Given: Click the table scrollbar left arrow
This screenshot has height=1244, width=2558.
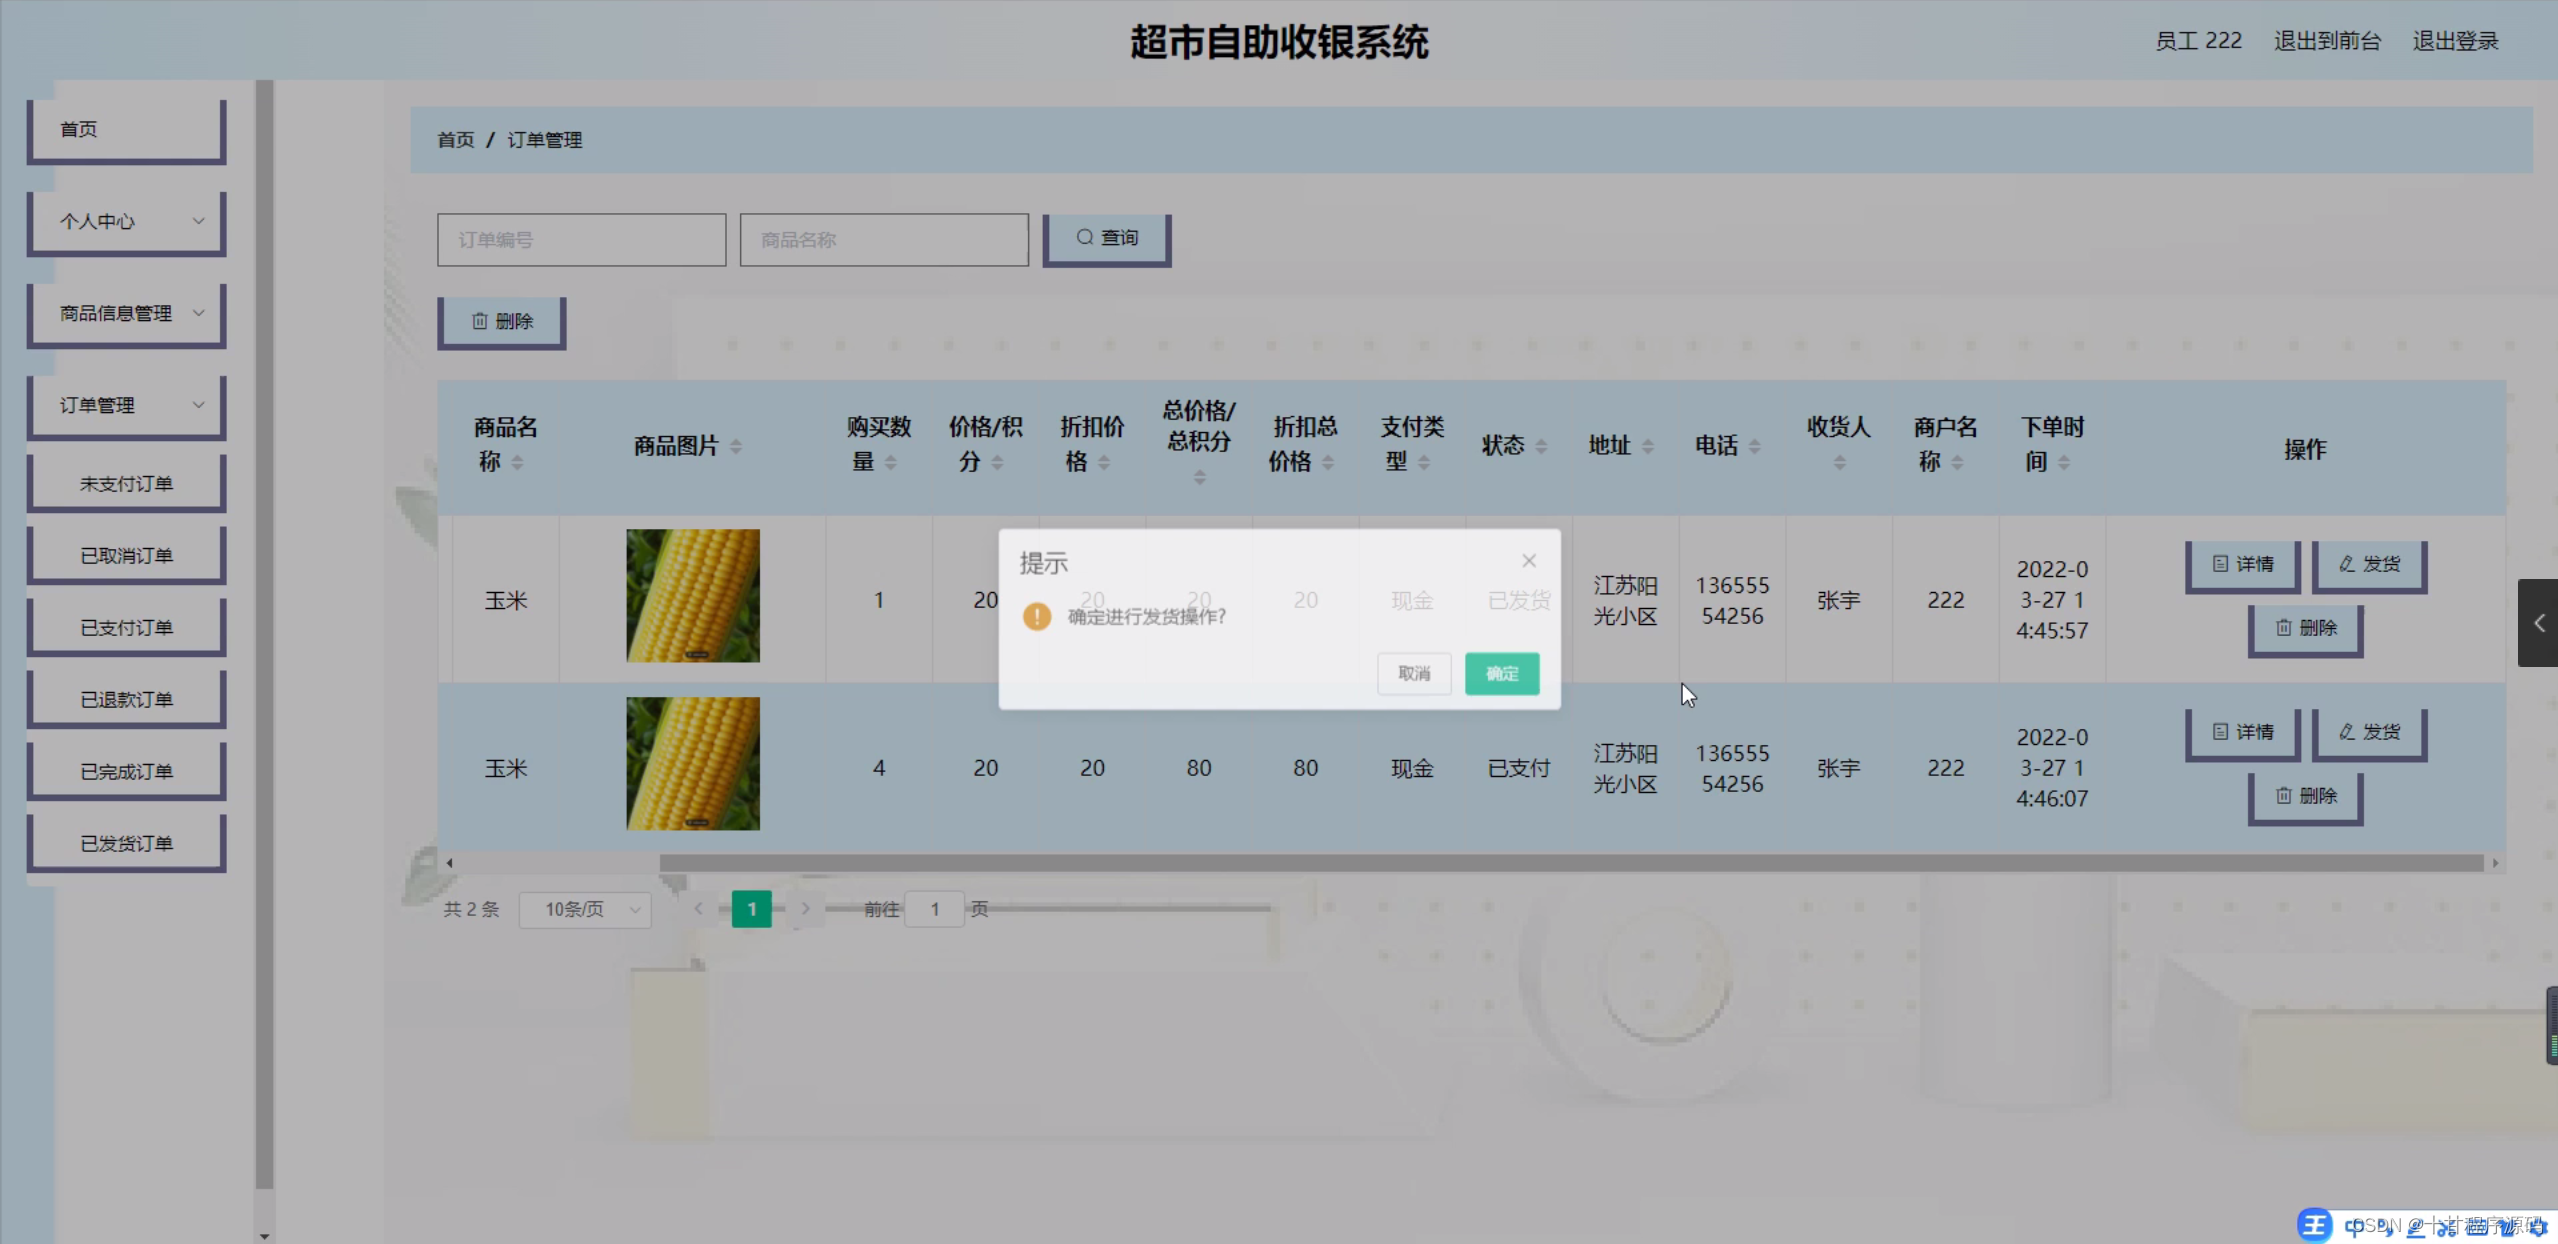Looking at the screenshot, I should pos(449,863).
